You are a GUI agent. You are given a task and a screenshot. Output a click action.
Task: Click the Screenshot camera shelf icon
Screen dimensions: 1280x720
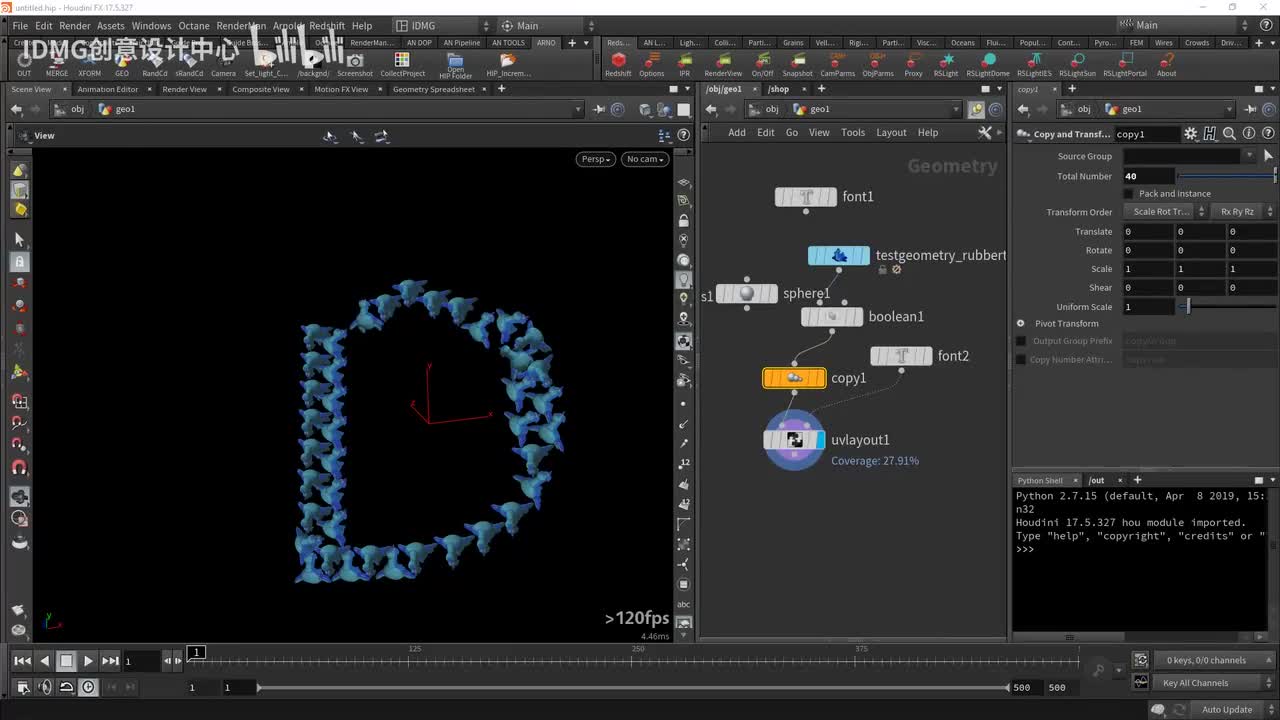click(x=354, y=61)
